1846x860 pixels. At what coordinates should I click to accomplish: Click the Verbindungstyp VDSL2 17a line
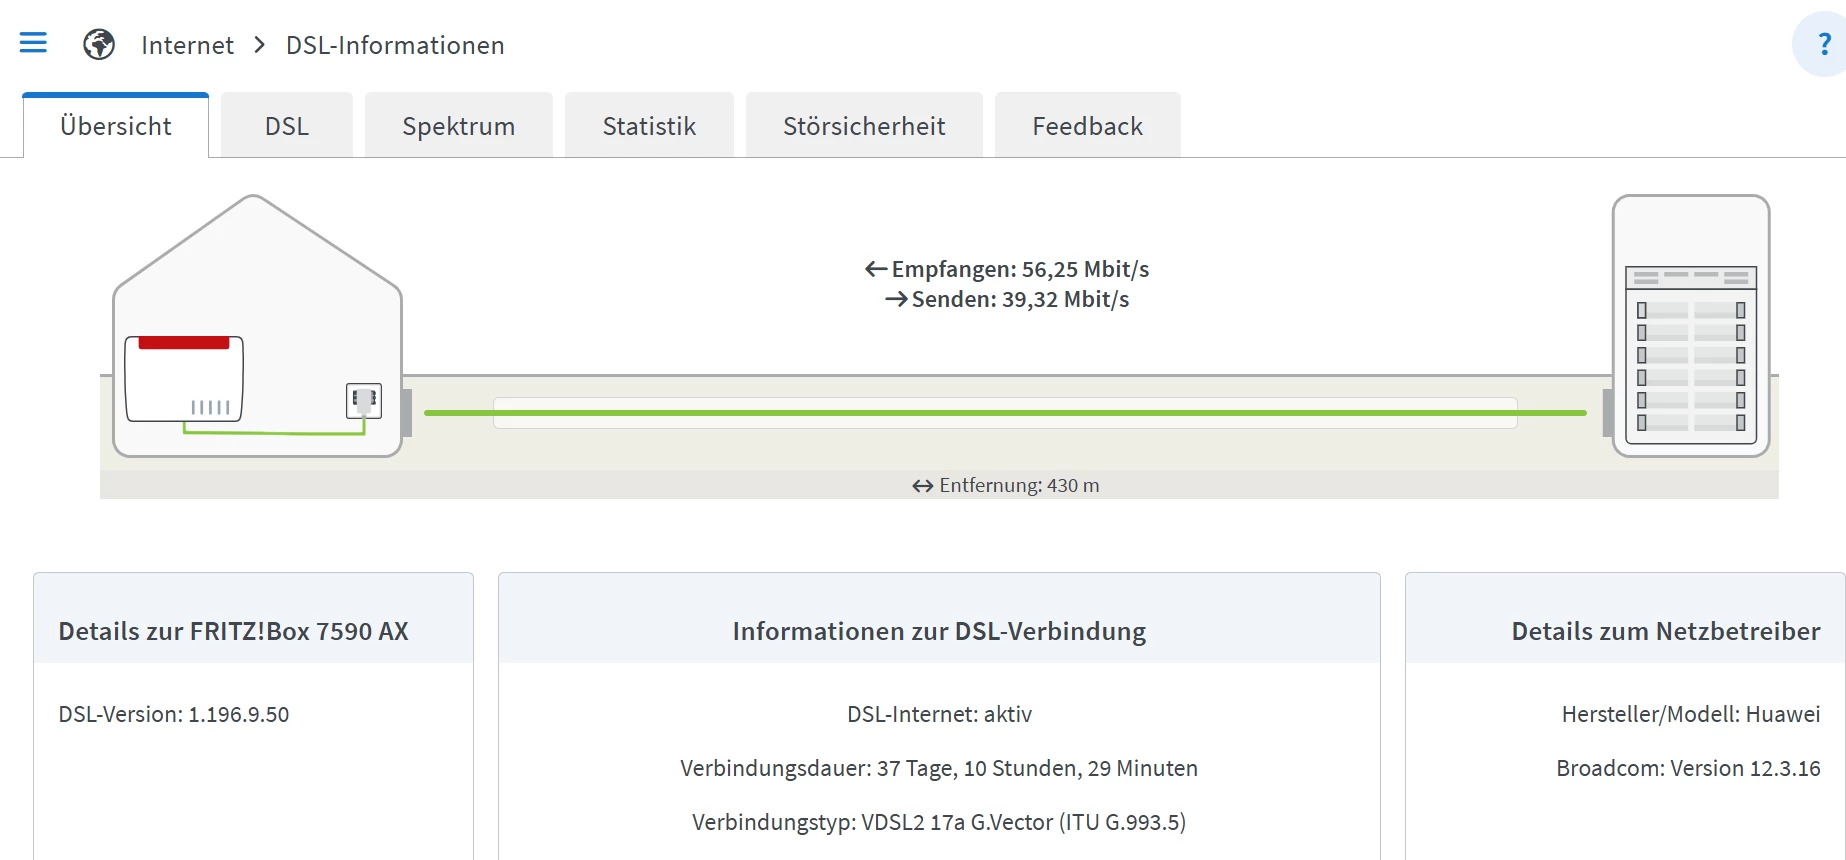click(x=939, y=822)
